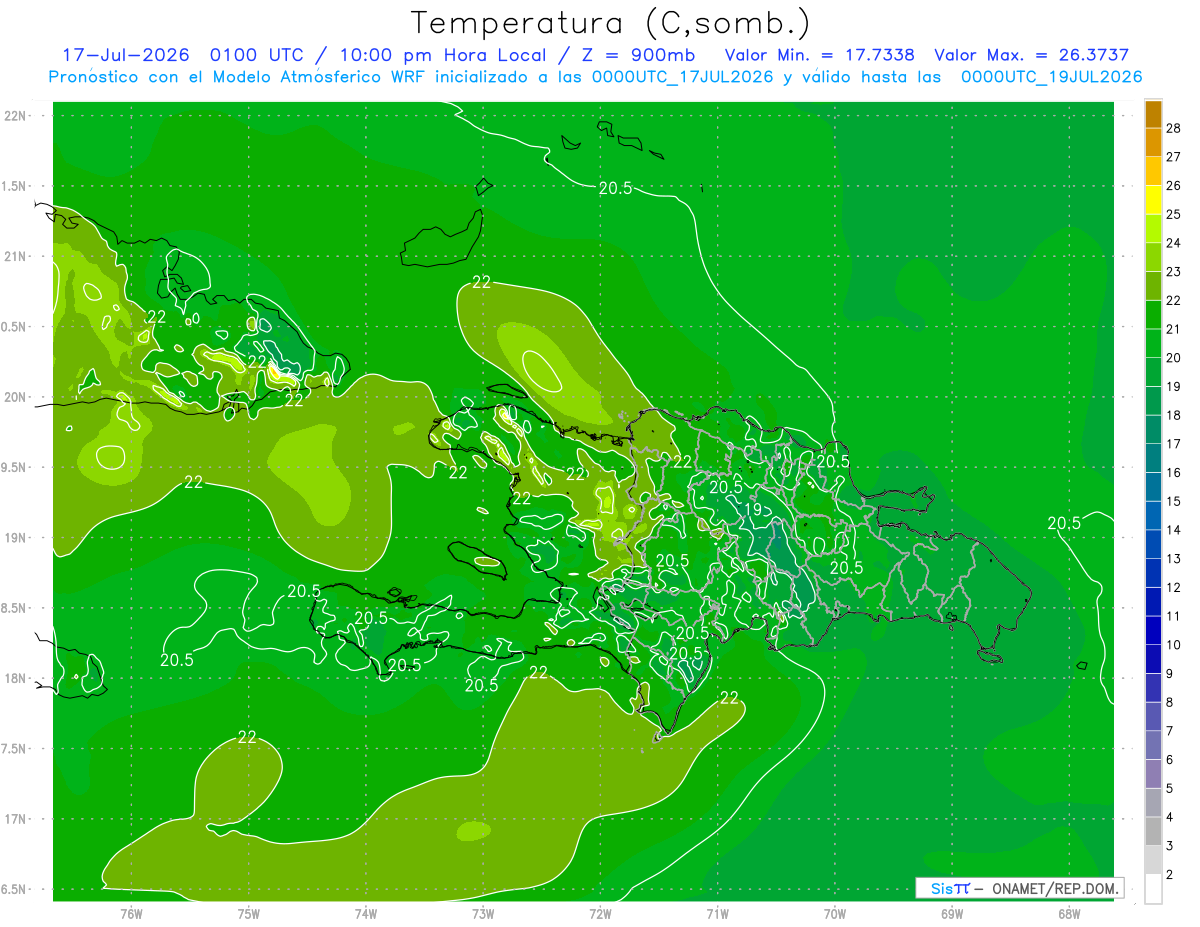Screen dimensions: 1200x927
Task: Click the '17N' latitude axis label
Action: coord(15,819)
